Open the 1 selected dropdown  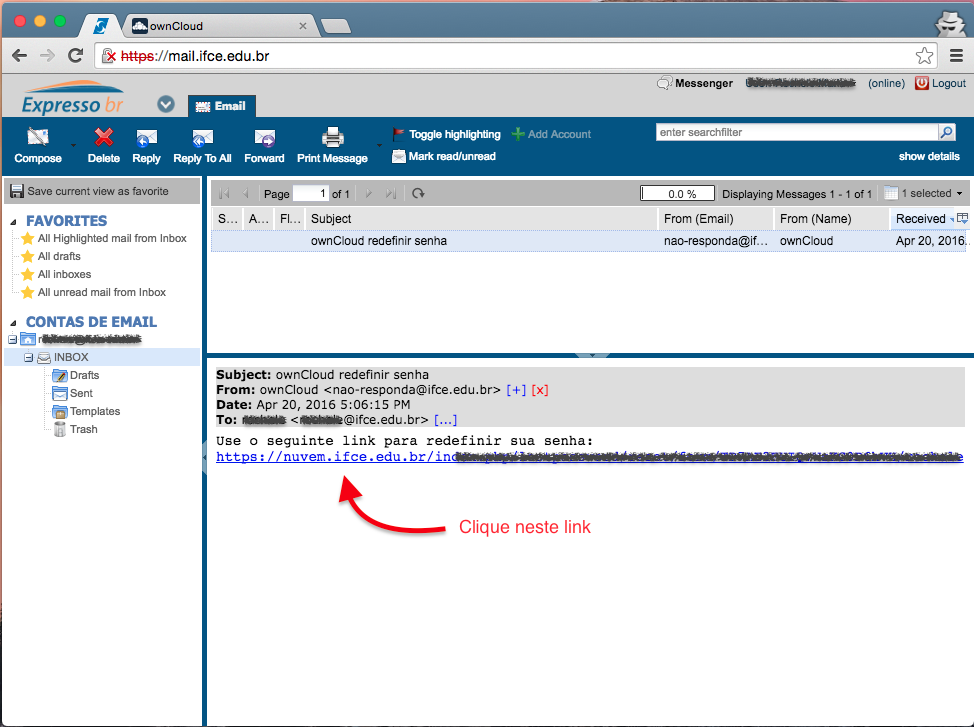pyautogui.click(x=924, y=194)
